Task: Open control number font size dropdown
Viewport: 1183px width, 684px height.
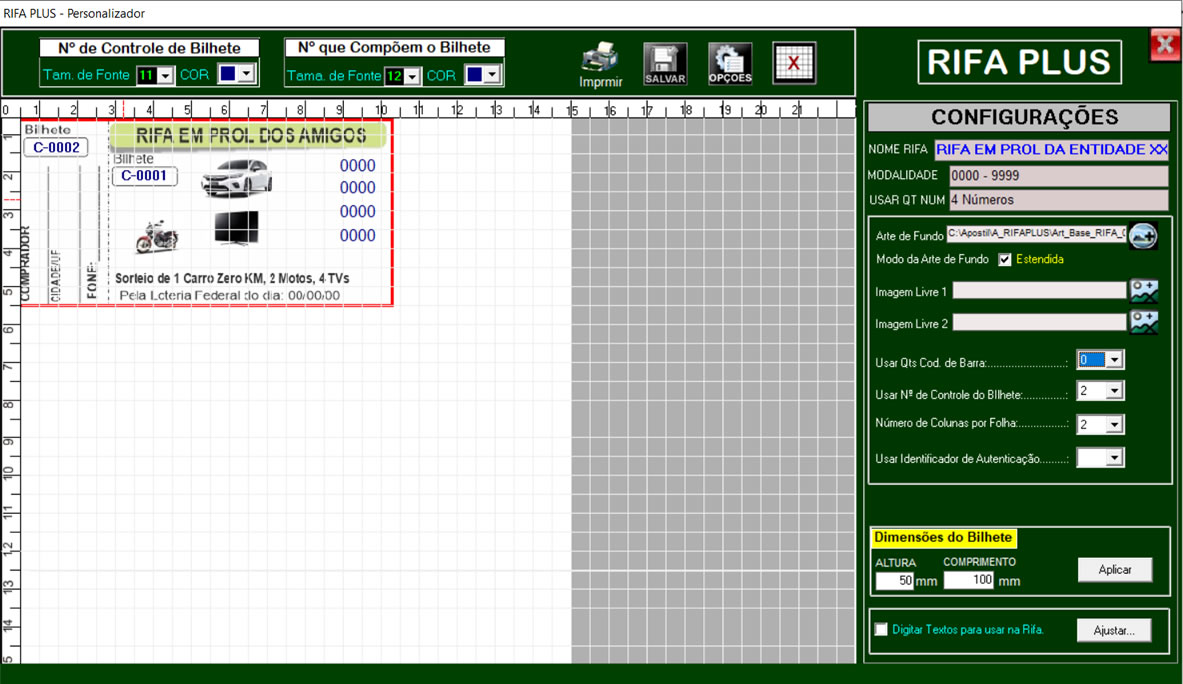Action: click(x=165, y=76)
